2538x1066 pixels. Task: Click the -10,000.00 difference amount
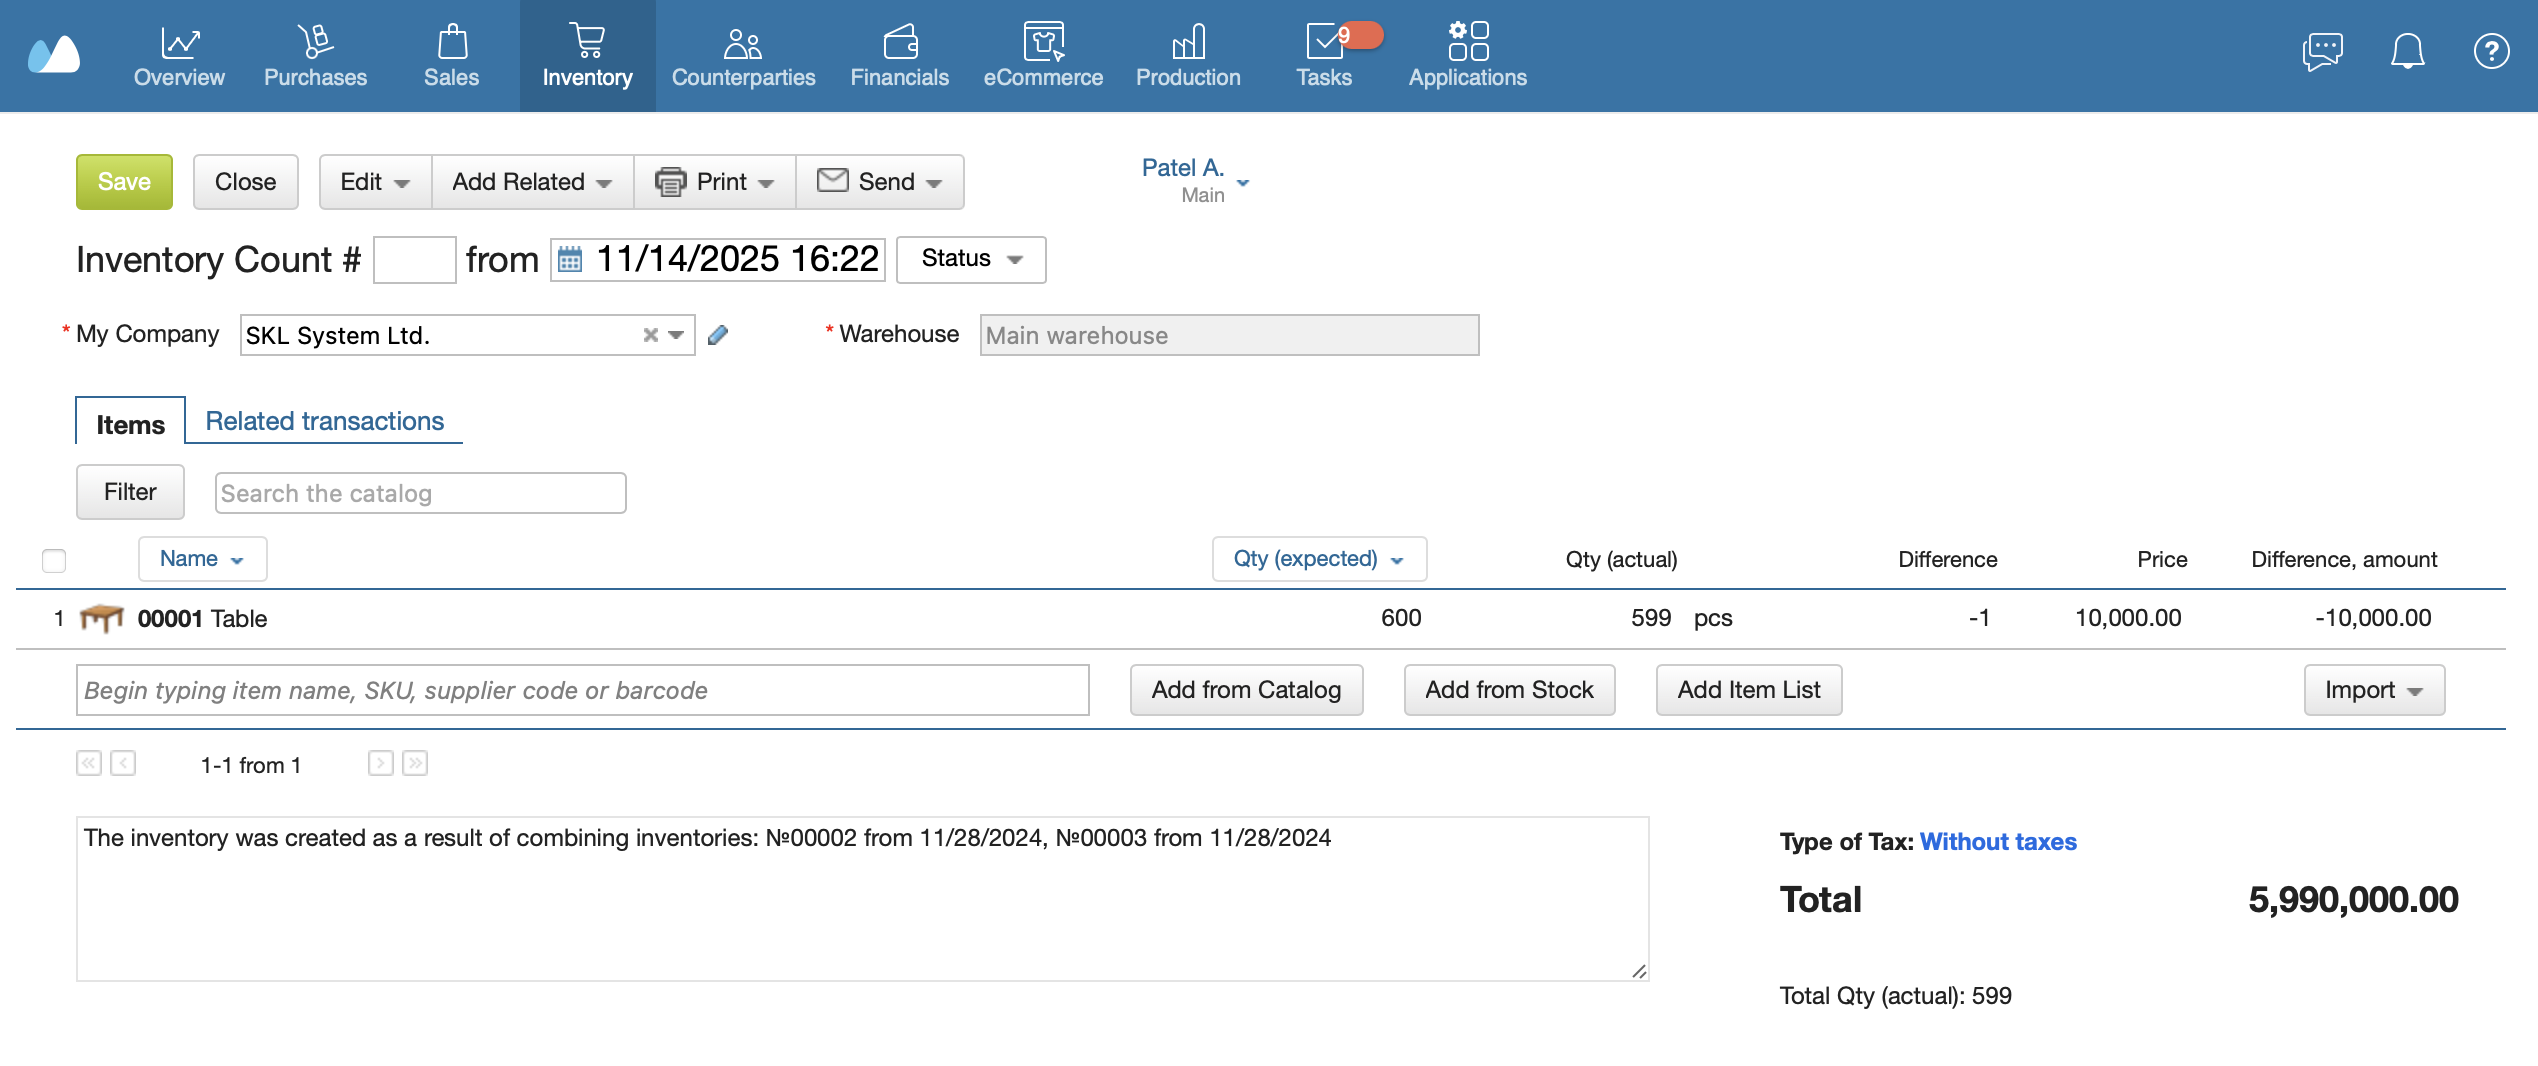[x=2373, y=618]
